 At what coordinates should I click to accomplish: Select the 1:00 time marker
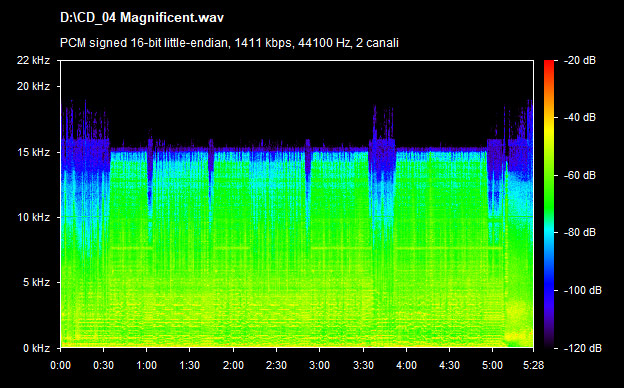click(x=146, y=365)
